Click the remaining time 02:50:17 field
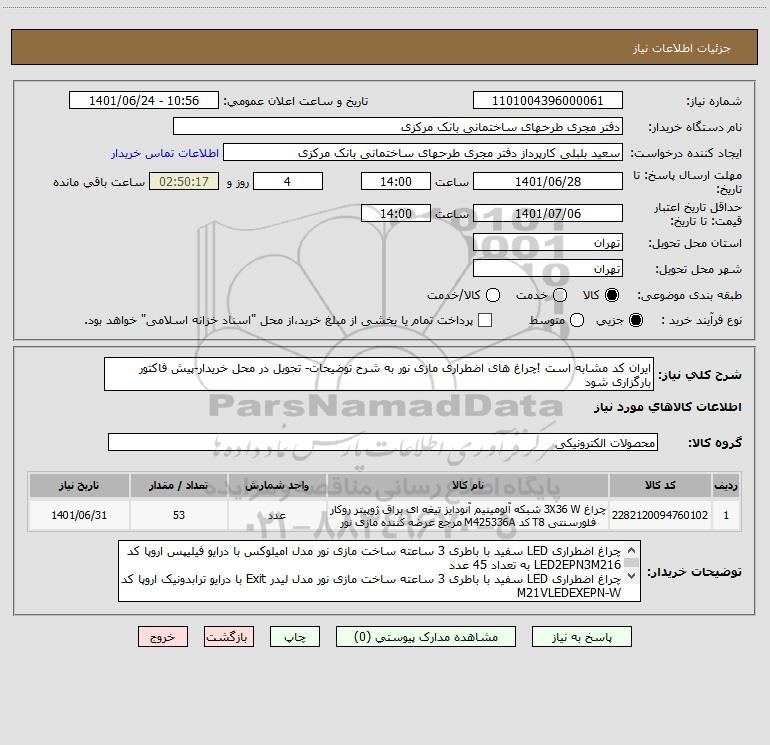Image resolution: width=770 pixels, height=745 pixels. [x=184, y=181]
